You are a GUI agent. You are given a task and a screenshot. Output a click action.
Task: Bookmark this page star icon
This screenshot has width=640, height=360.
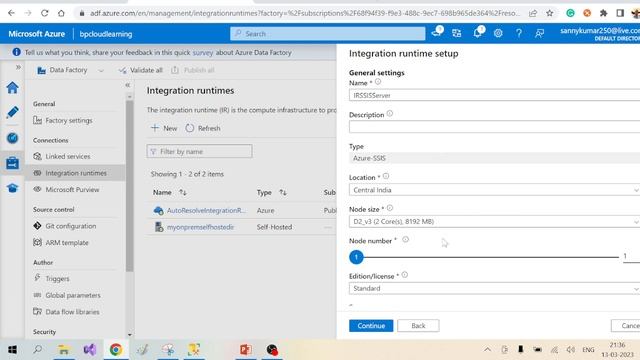550,13
